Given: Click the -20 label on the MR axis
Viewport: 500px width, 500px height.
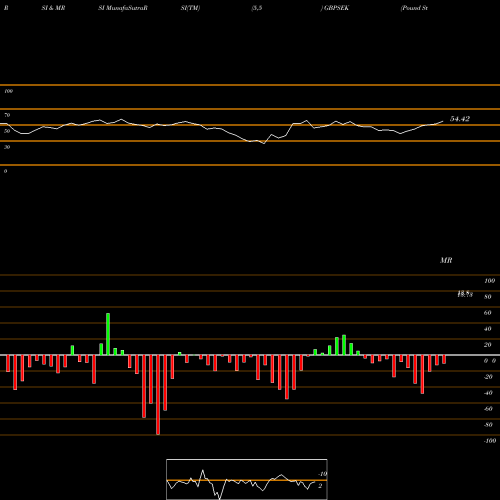Looking at the screenshot, I should (488, 377).
